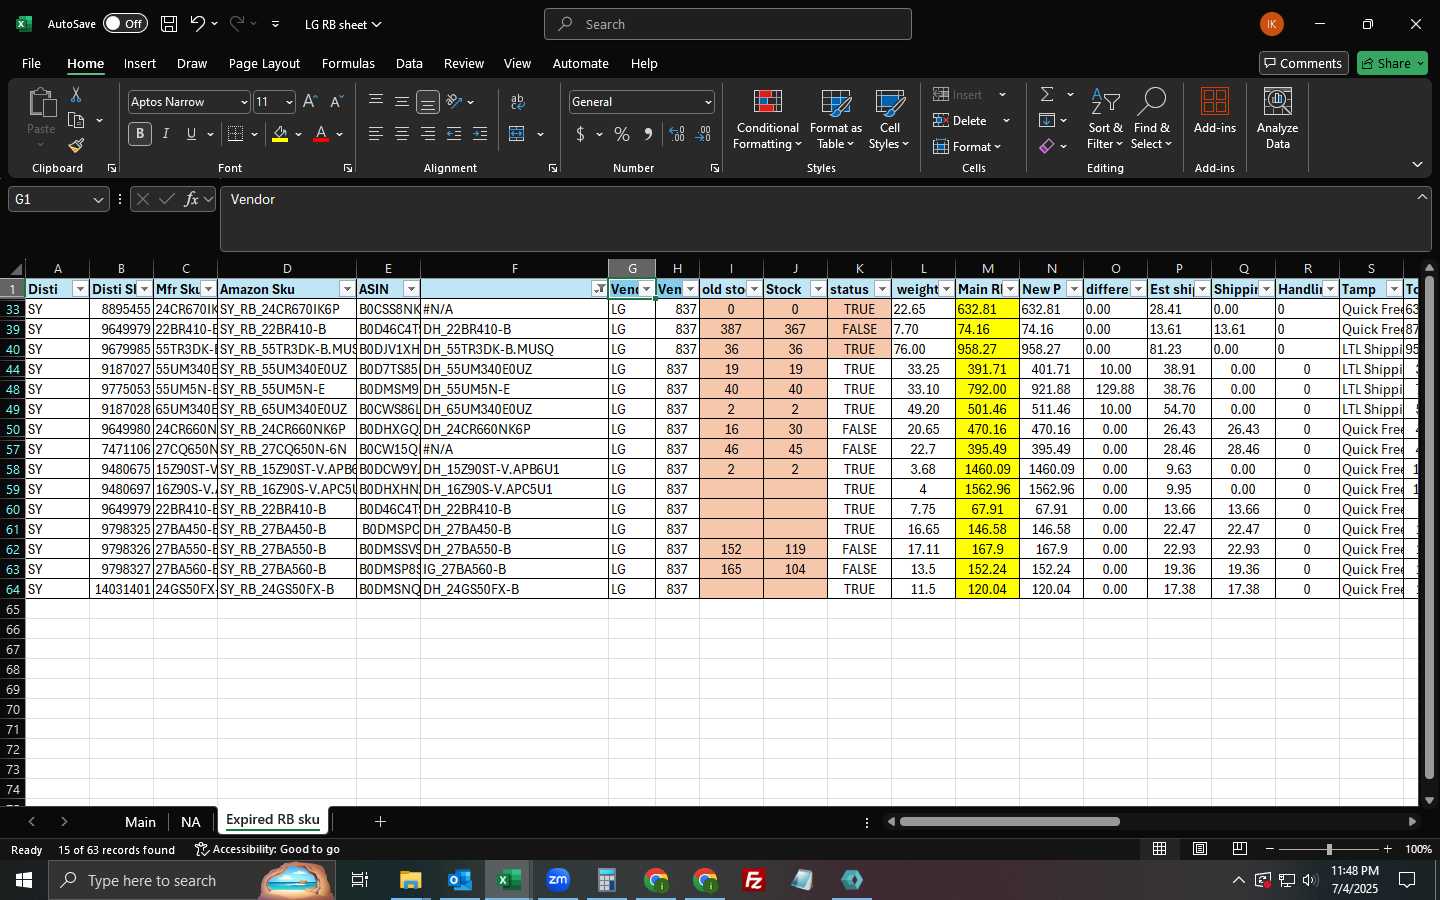Increase font size with the large A icon
The width and height of the screenshot is (1440, 900).
pyautogui.click(x=310, y=102)
